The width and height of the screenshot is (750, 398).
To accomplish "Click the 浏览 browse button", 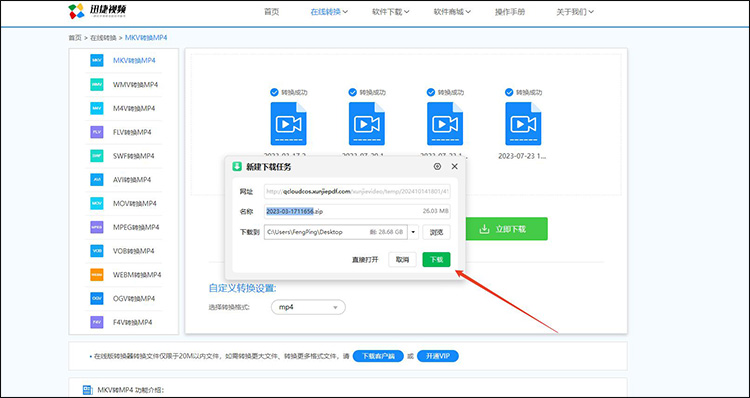I will [436, 232].
